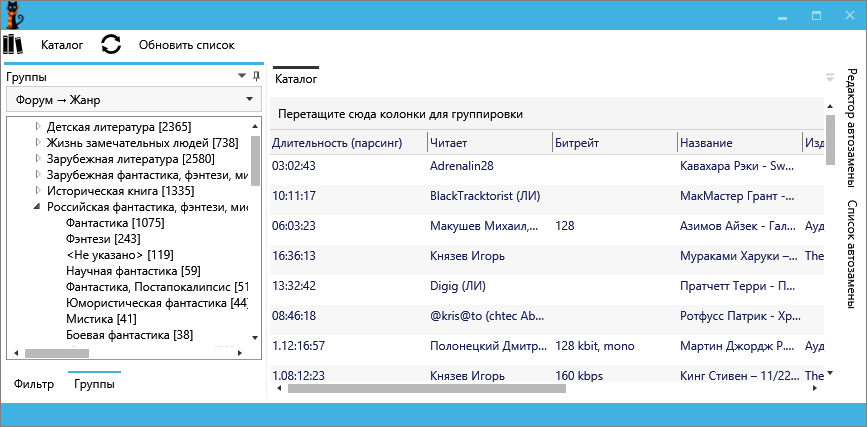Select Фантастика [1075] genre

(115, 223)
